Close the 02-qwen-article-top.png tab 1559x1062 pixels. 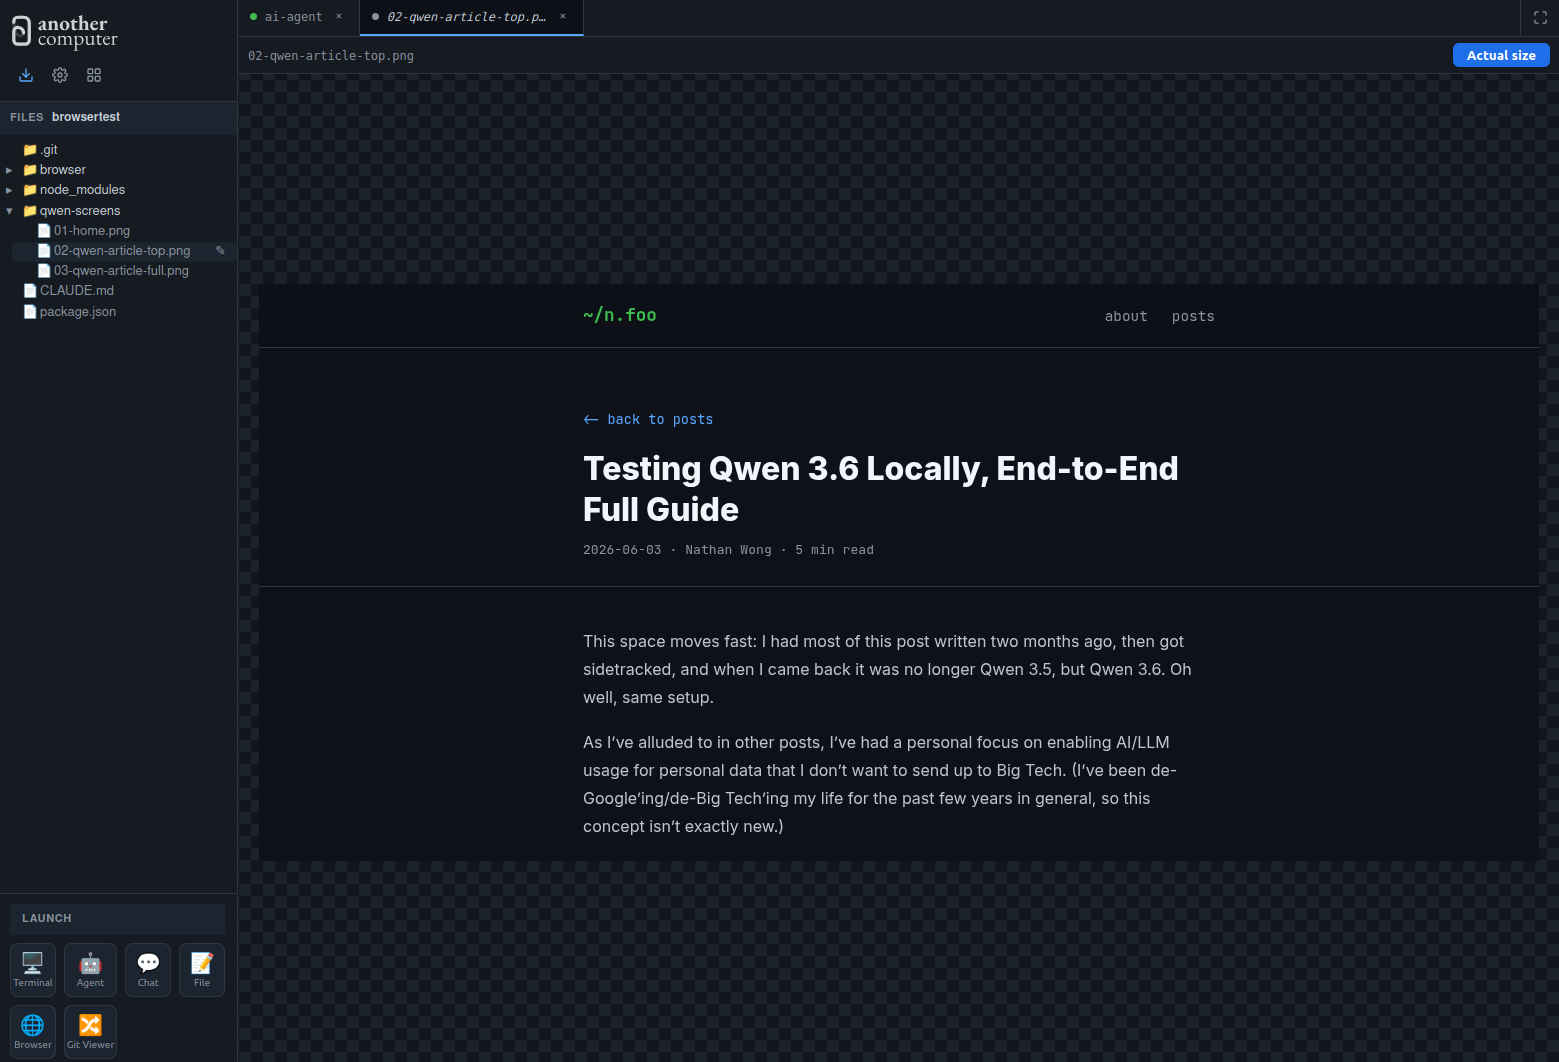point(563,16)
